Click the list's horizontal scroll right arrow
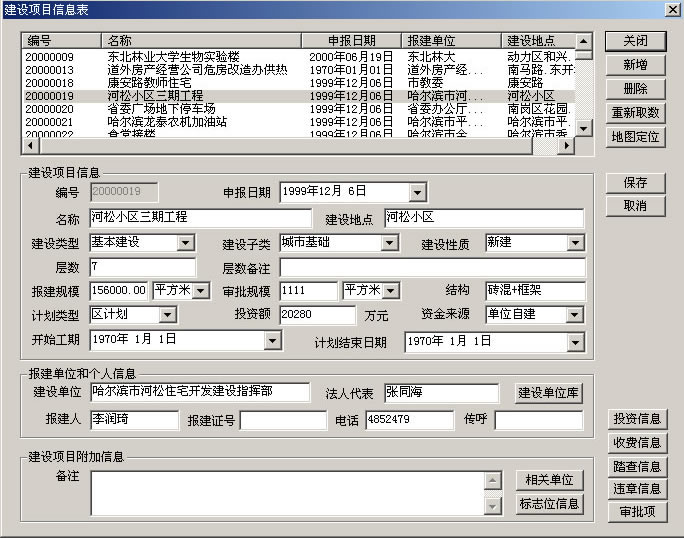The image size is (684, 538). click(x=566, y=145)
